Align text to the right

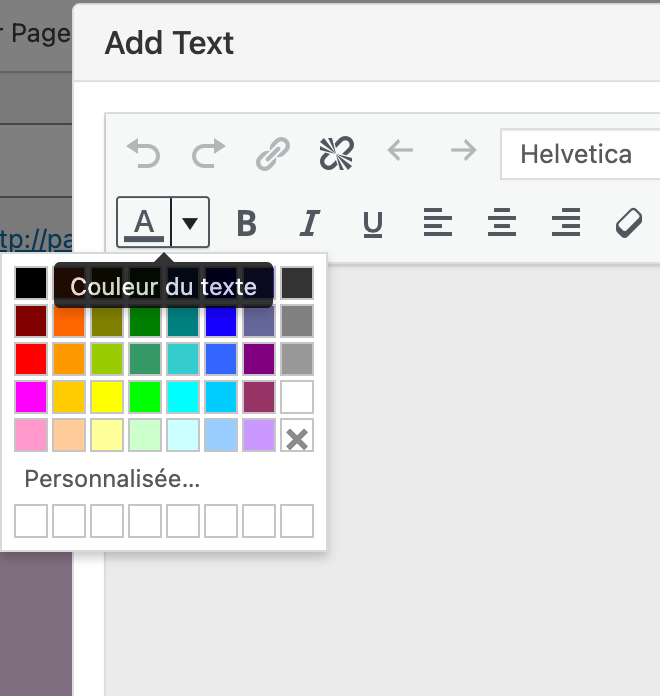coord(566,222)
